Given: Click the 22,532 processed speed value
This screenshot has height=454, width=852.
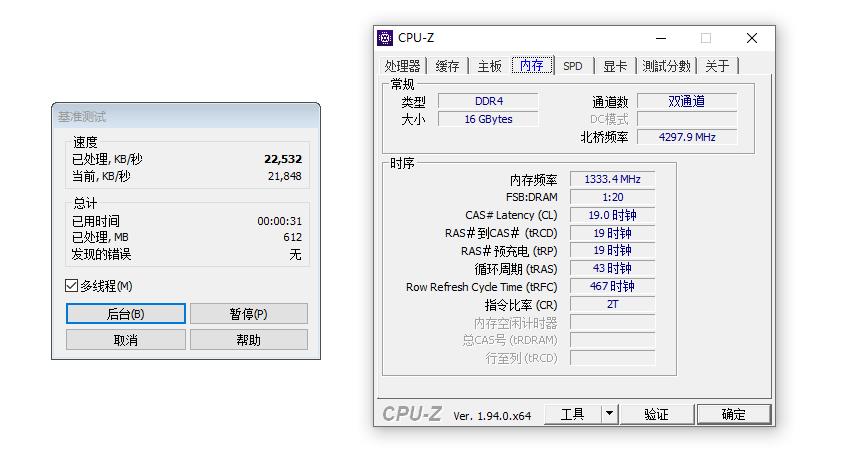Looking at the screenshot, I should coord(283,159).
